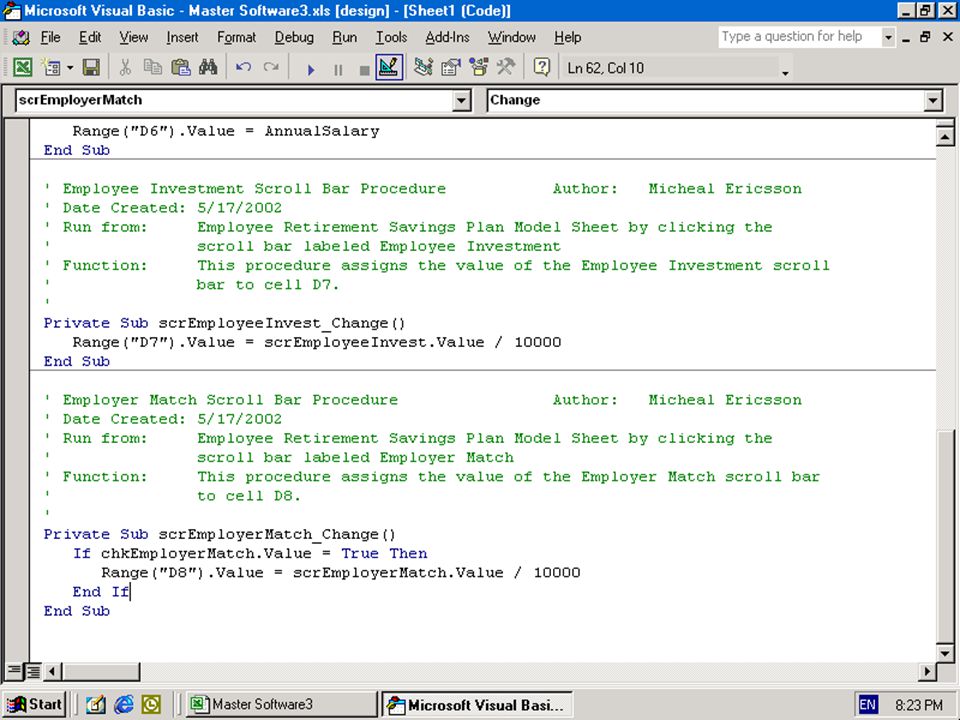This screenshot has height=720, width=960.
Task: Open the Window menu
Action: coord(512,37)
